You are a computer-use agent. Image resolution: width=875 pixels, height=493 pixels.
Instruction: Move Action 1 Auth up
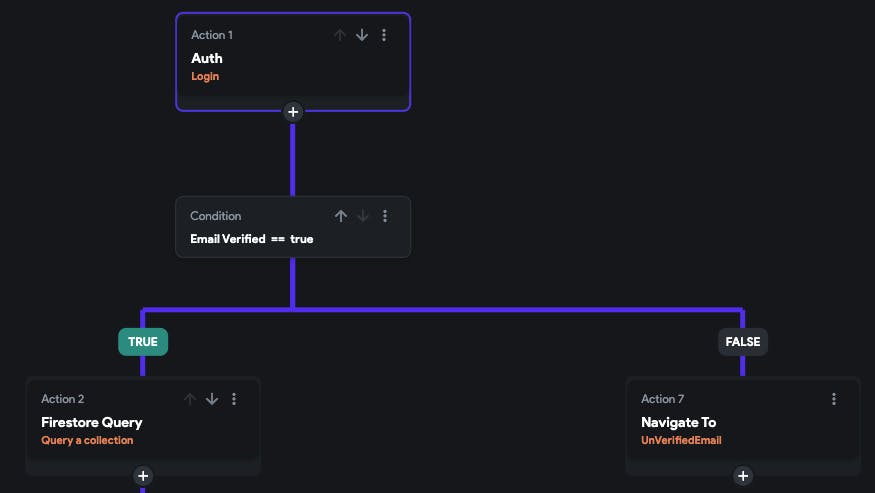(339, 35)
